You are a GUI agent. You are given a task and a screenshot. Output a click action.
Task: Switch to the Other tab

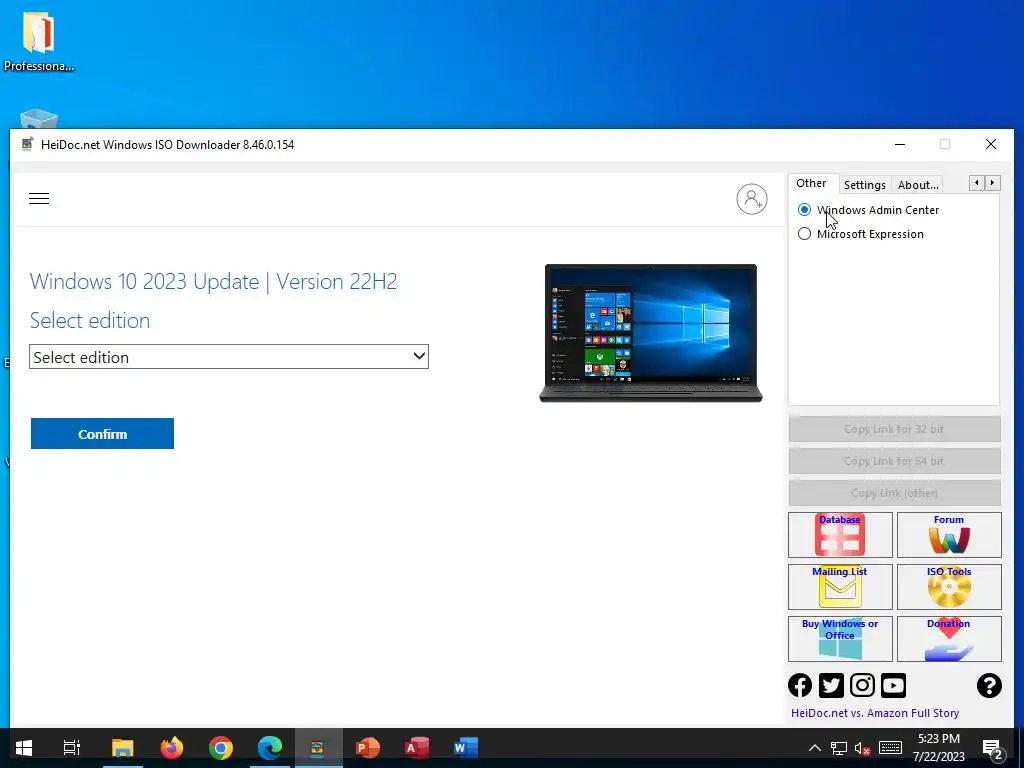(x=811, y=184)
